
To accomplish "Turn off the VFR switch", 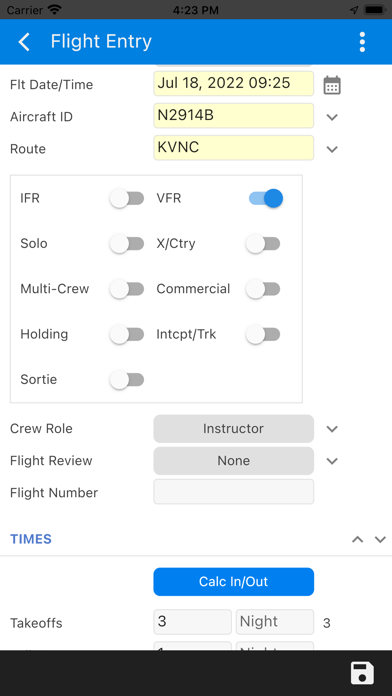I will (x=265, y=198).
